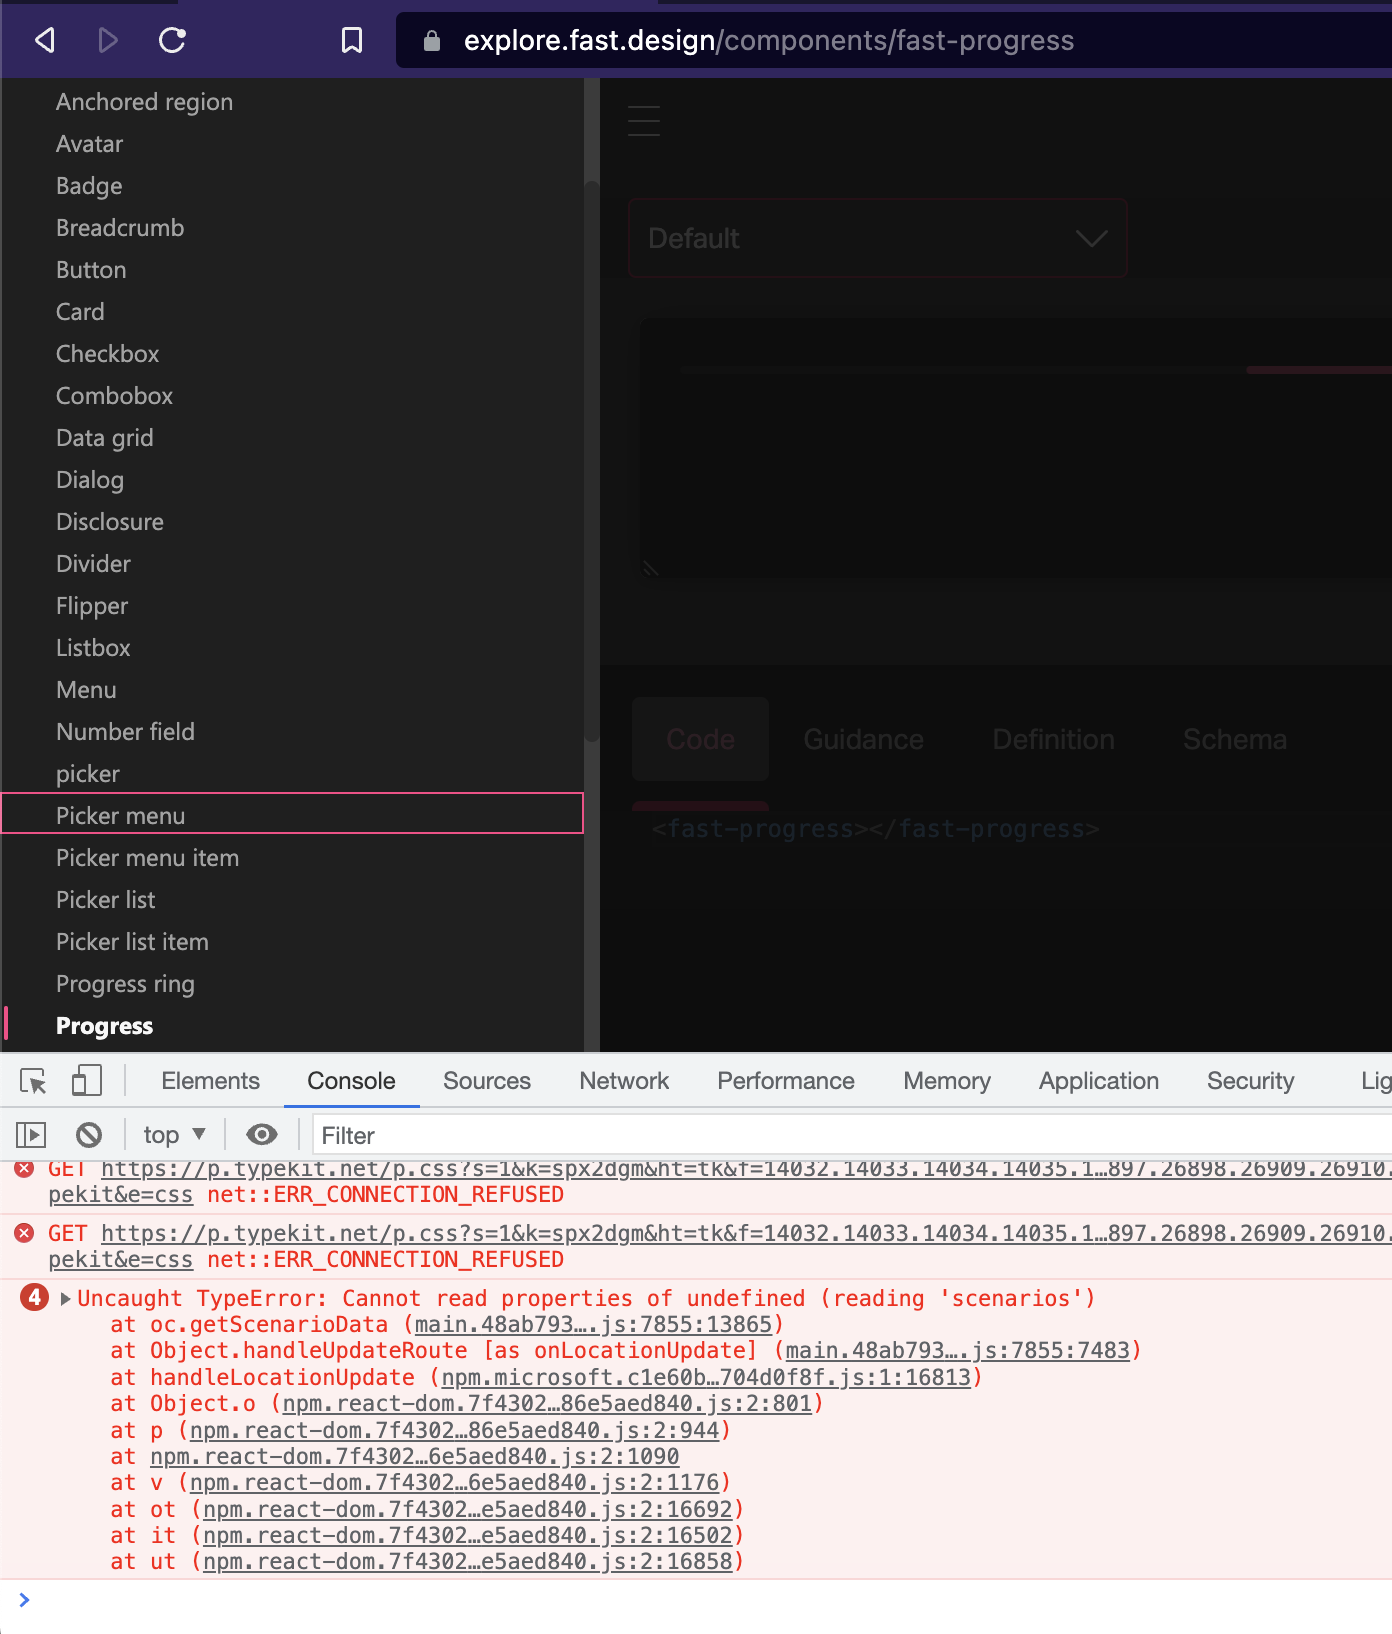Select the Console tab
Screen dimensions: 1392x1634
351,1081
